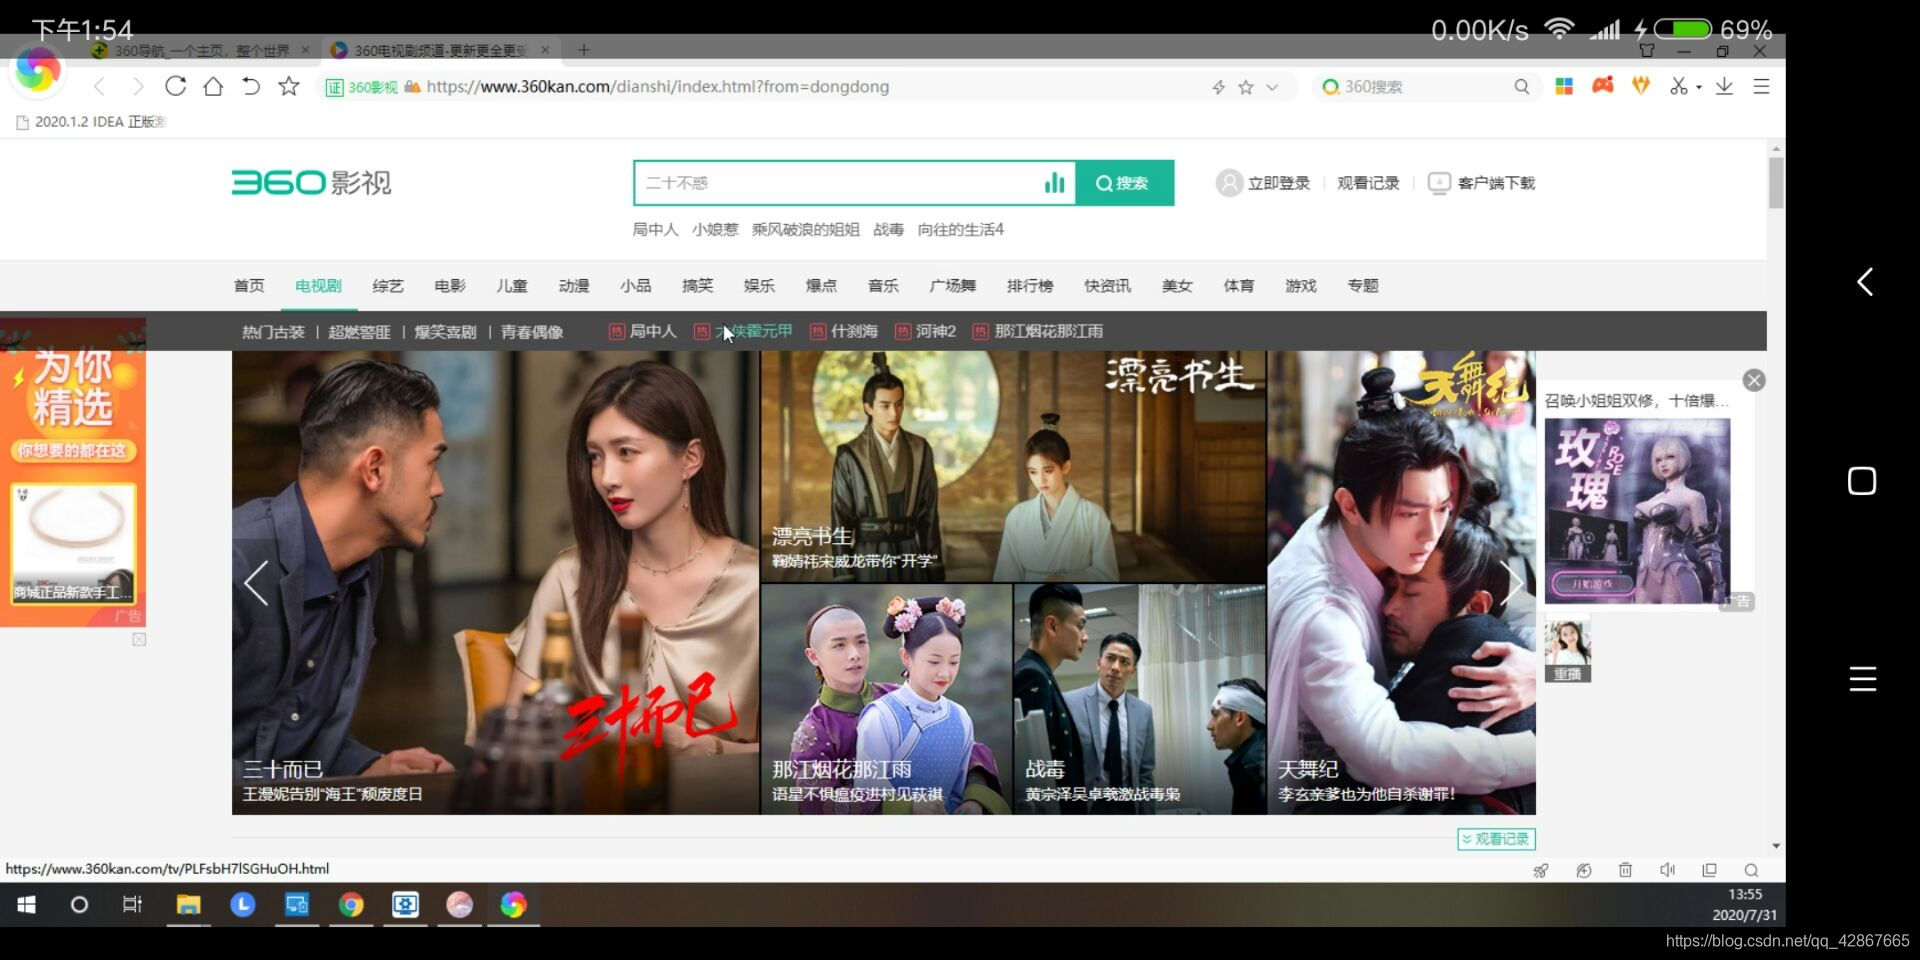Open the 动漫 navigation item

tap(574, 286)
